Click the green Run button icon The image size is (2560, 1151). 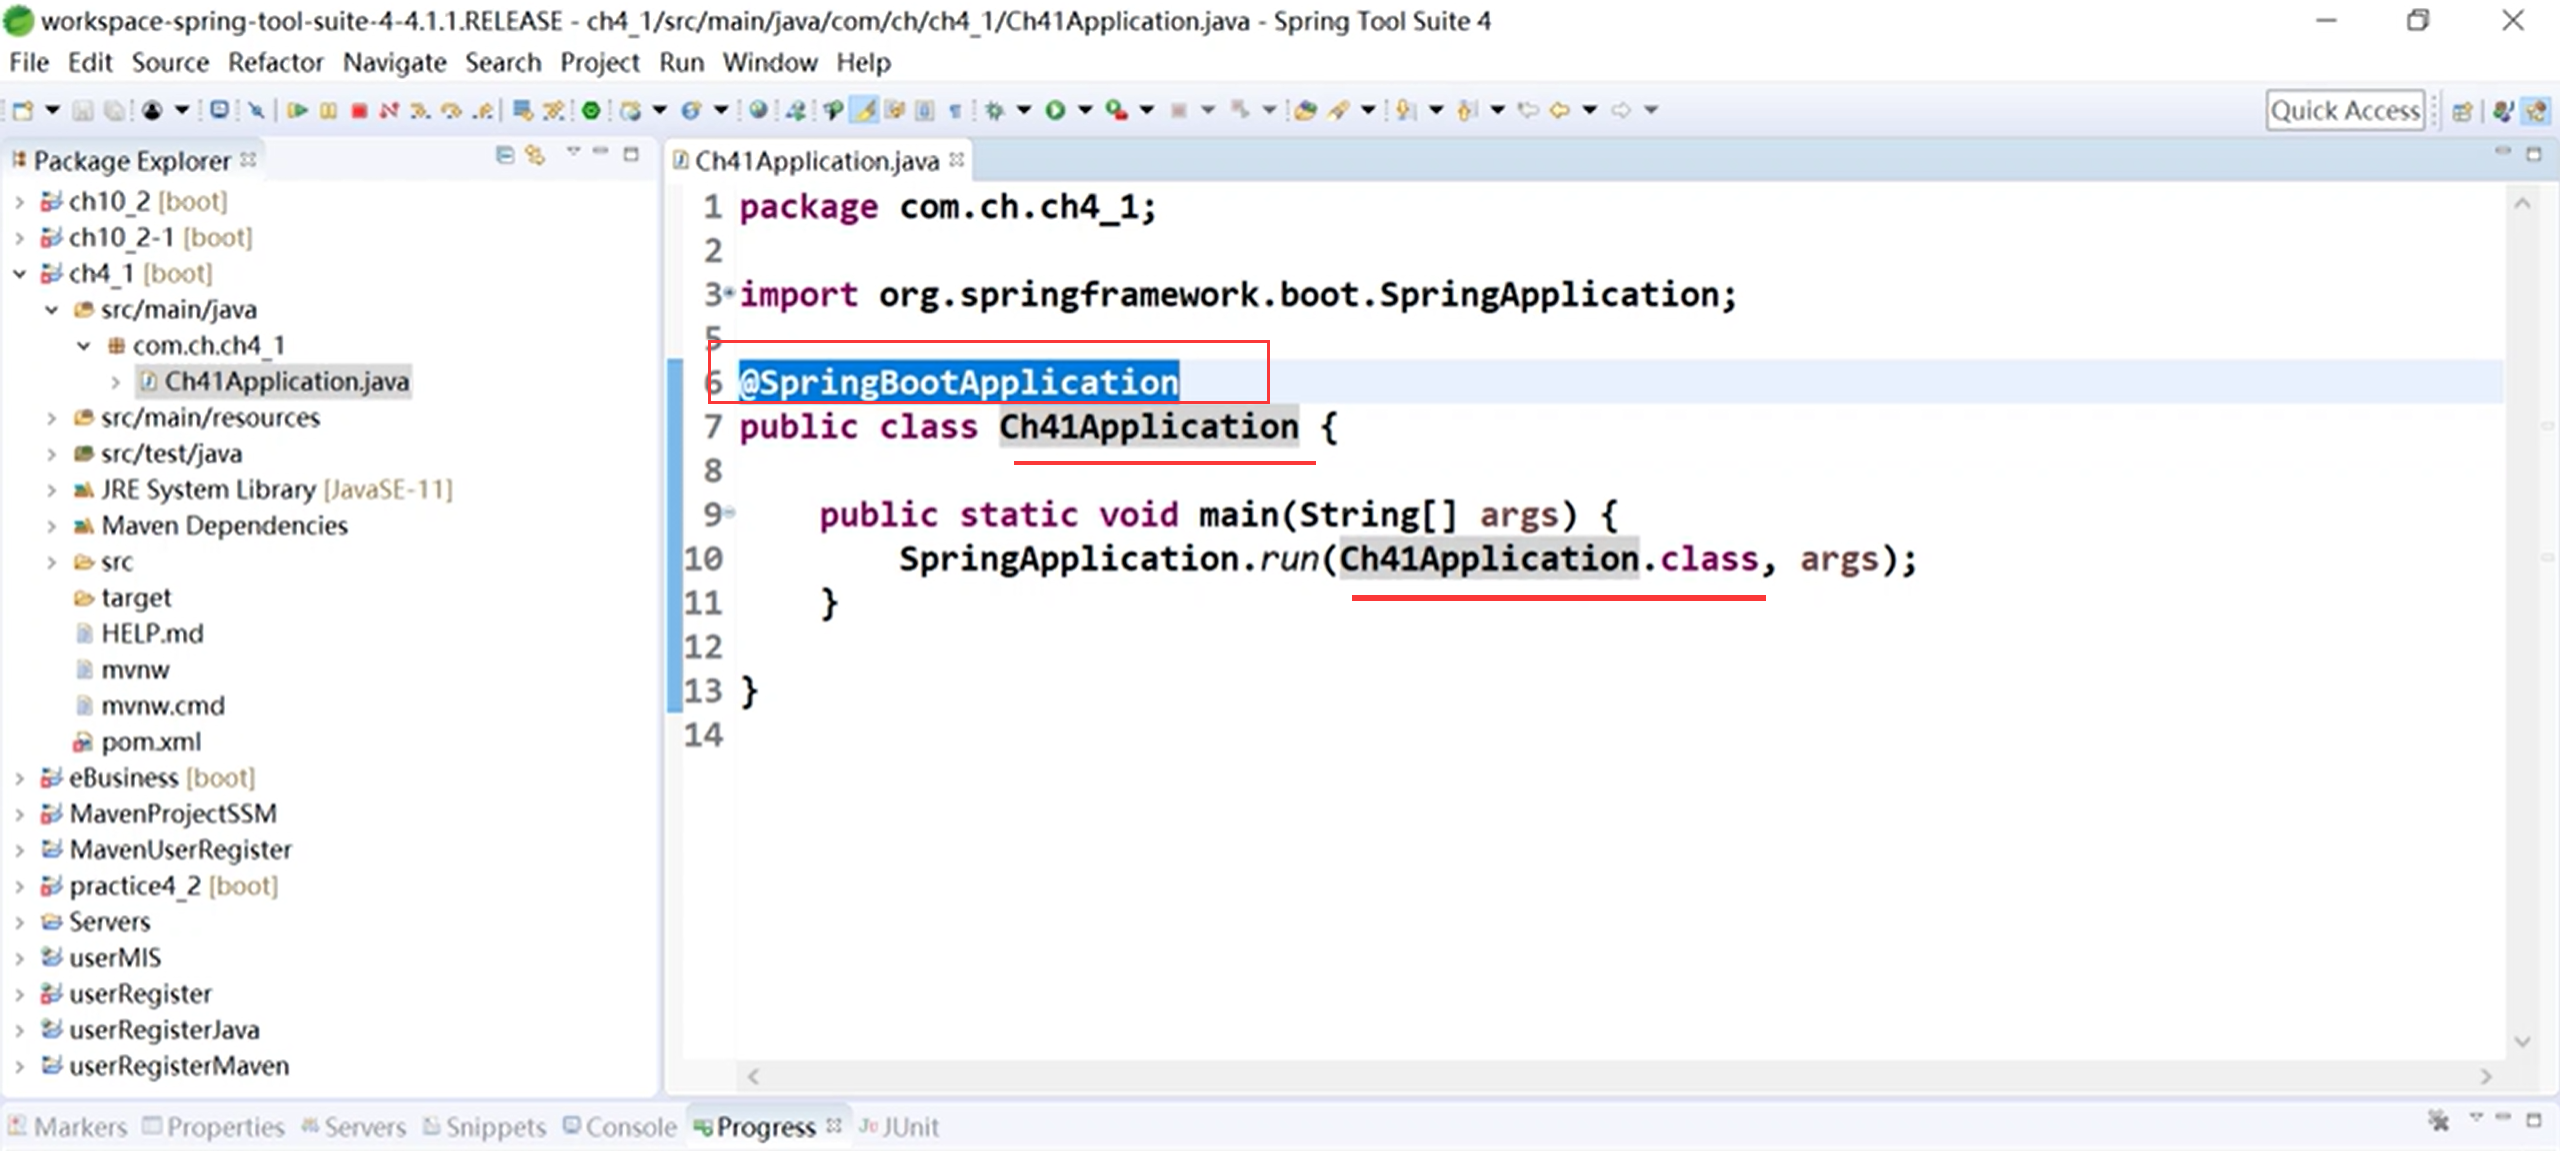tap(1055, 110)
